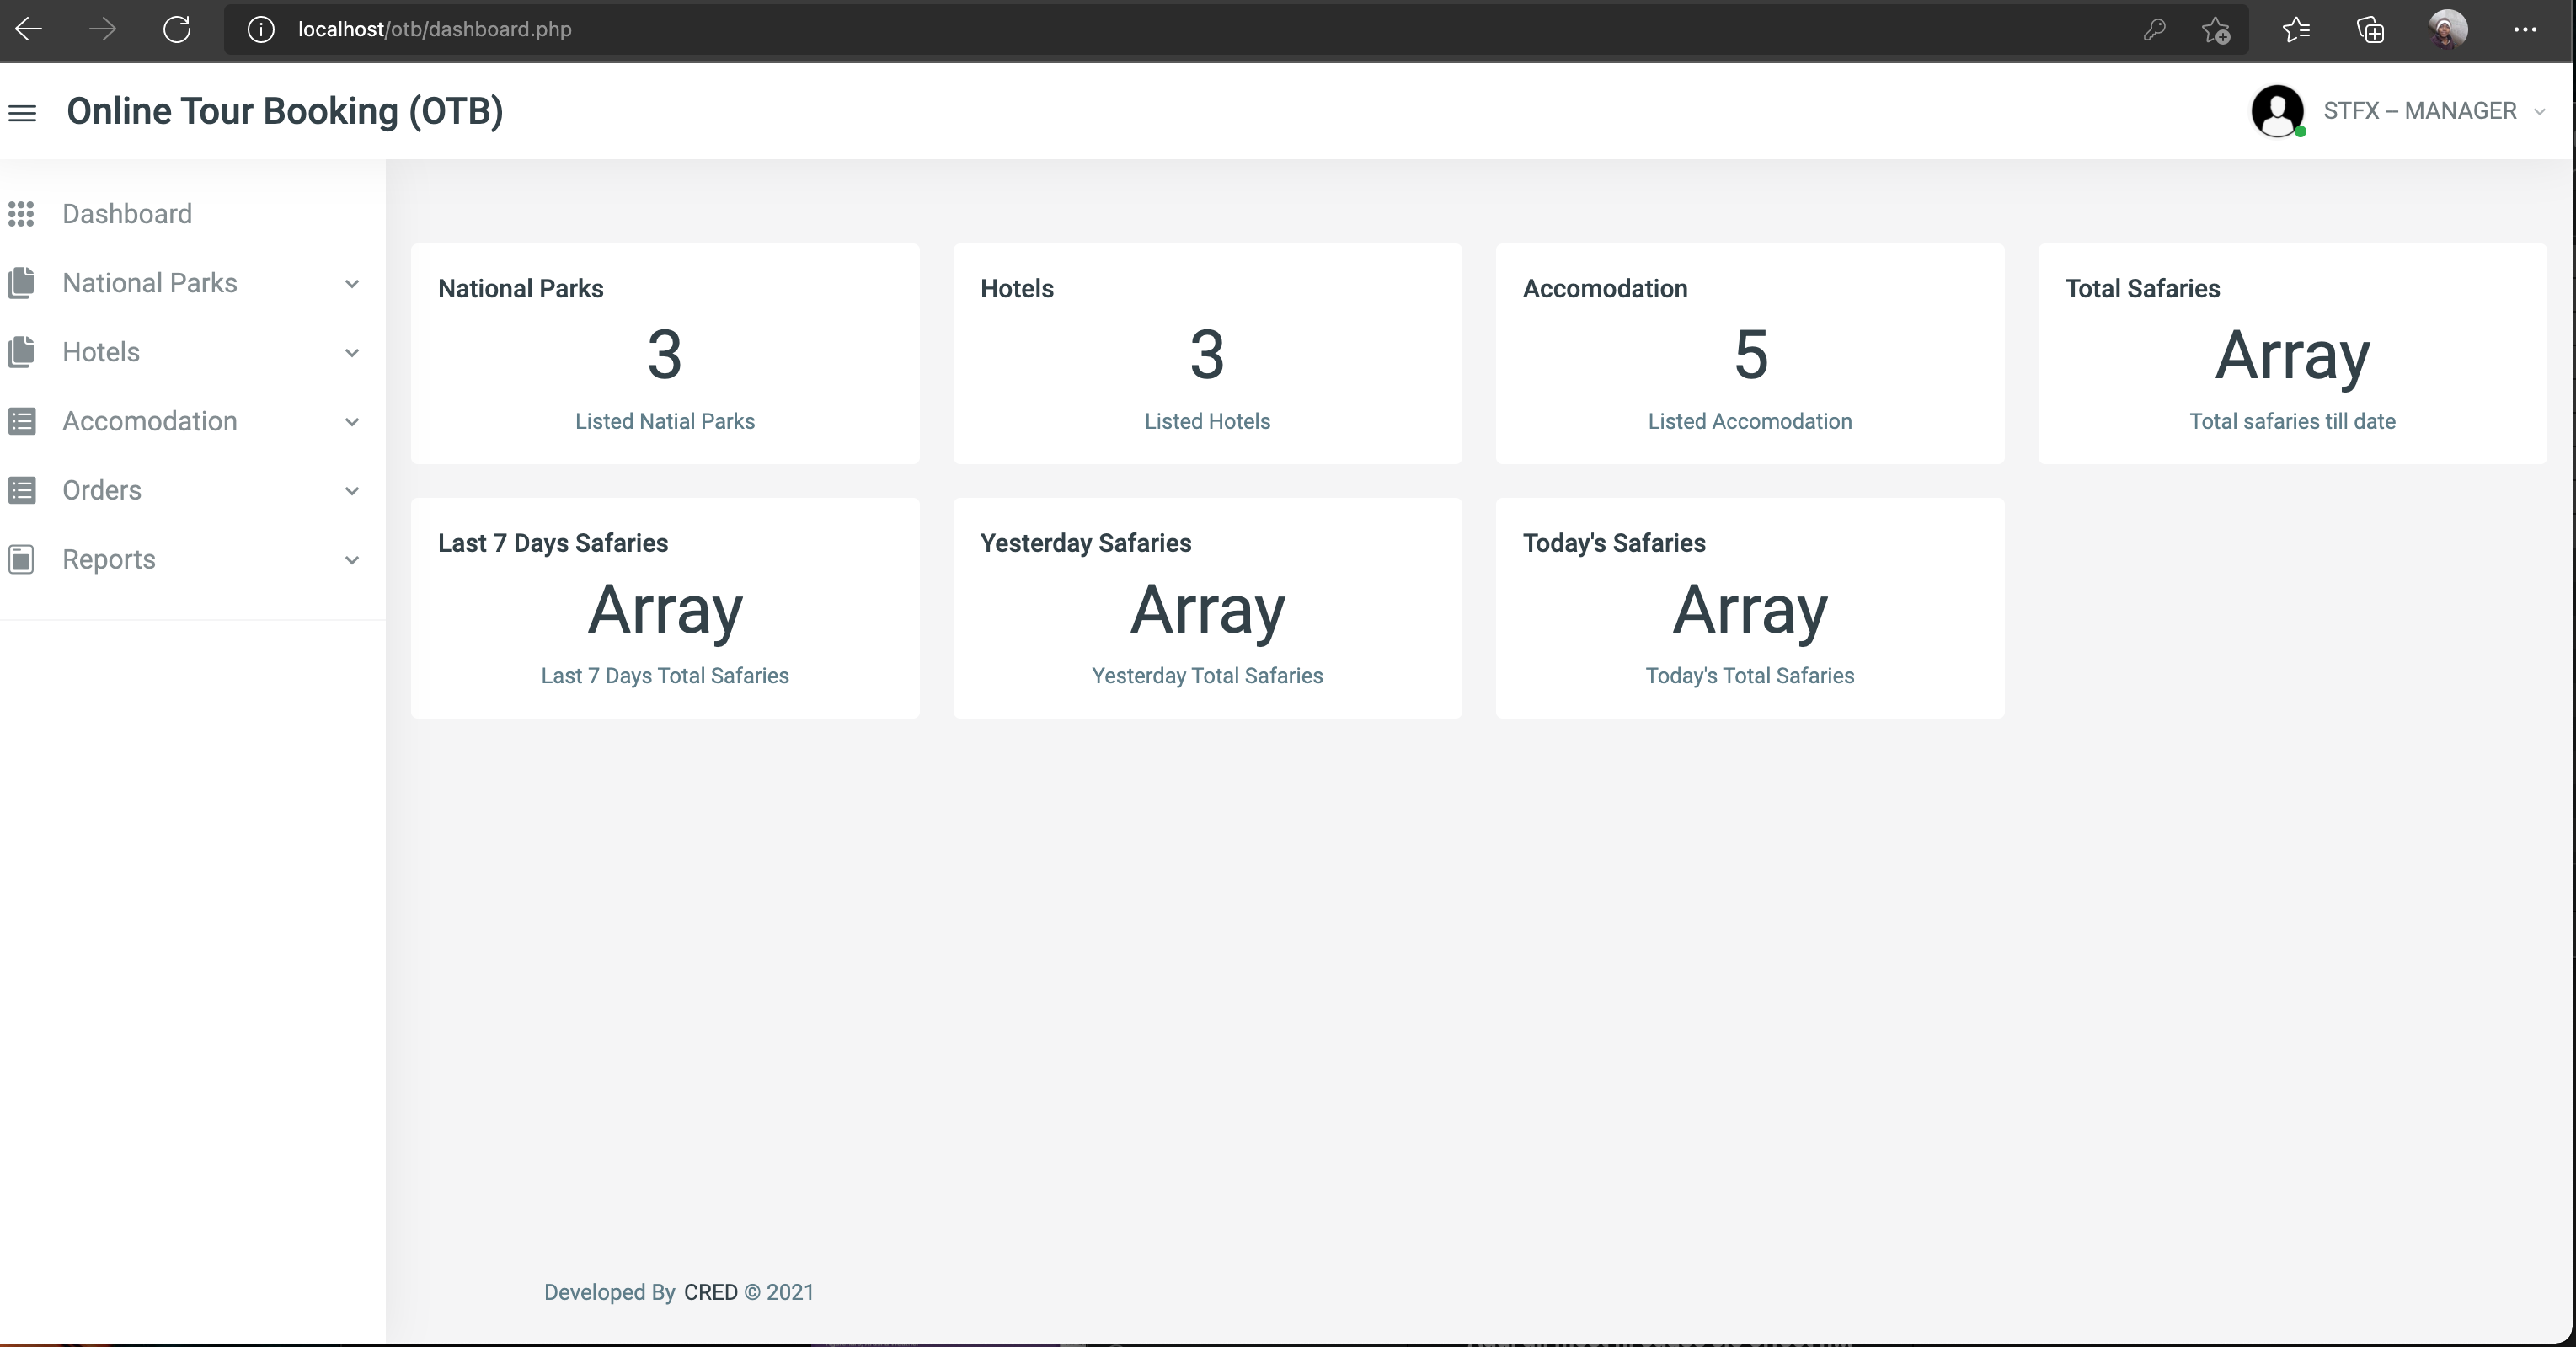Open the Orders menu item
The height and width of the screenshot is (1347, 2576).
point(102,490)
